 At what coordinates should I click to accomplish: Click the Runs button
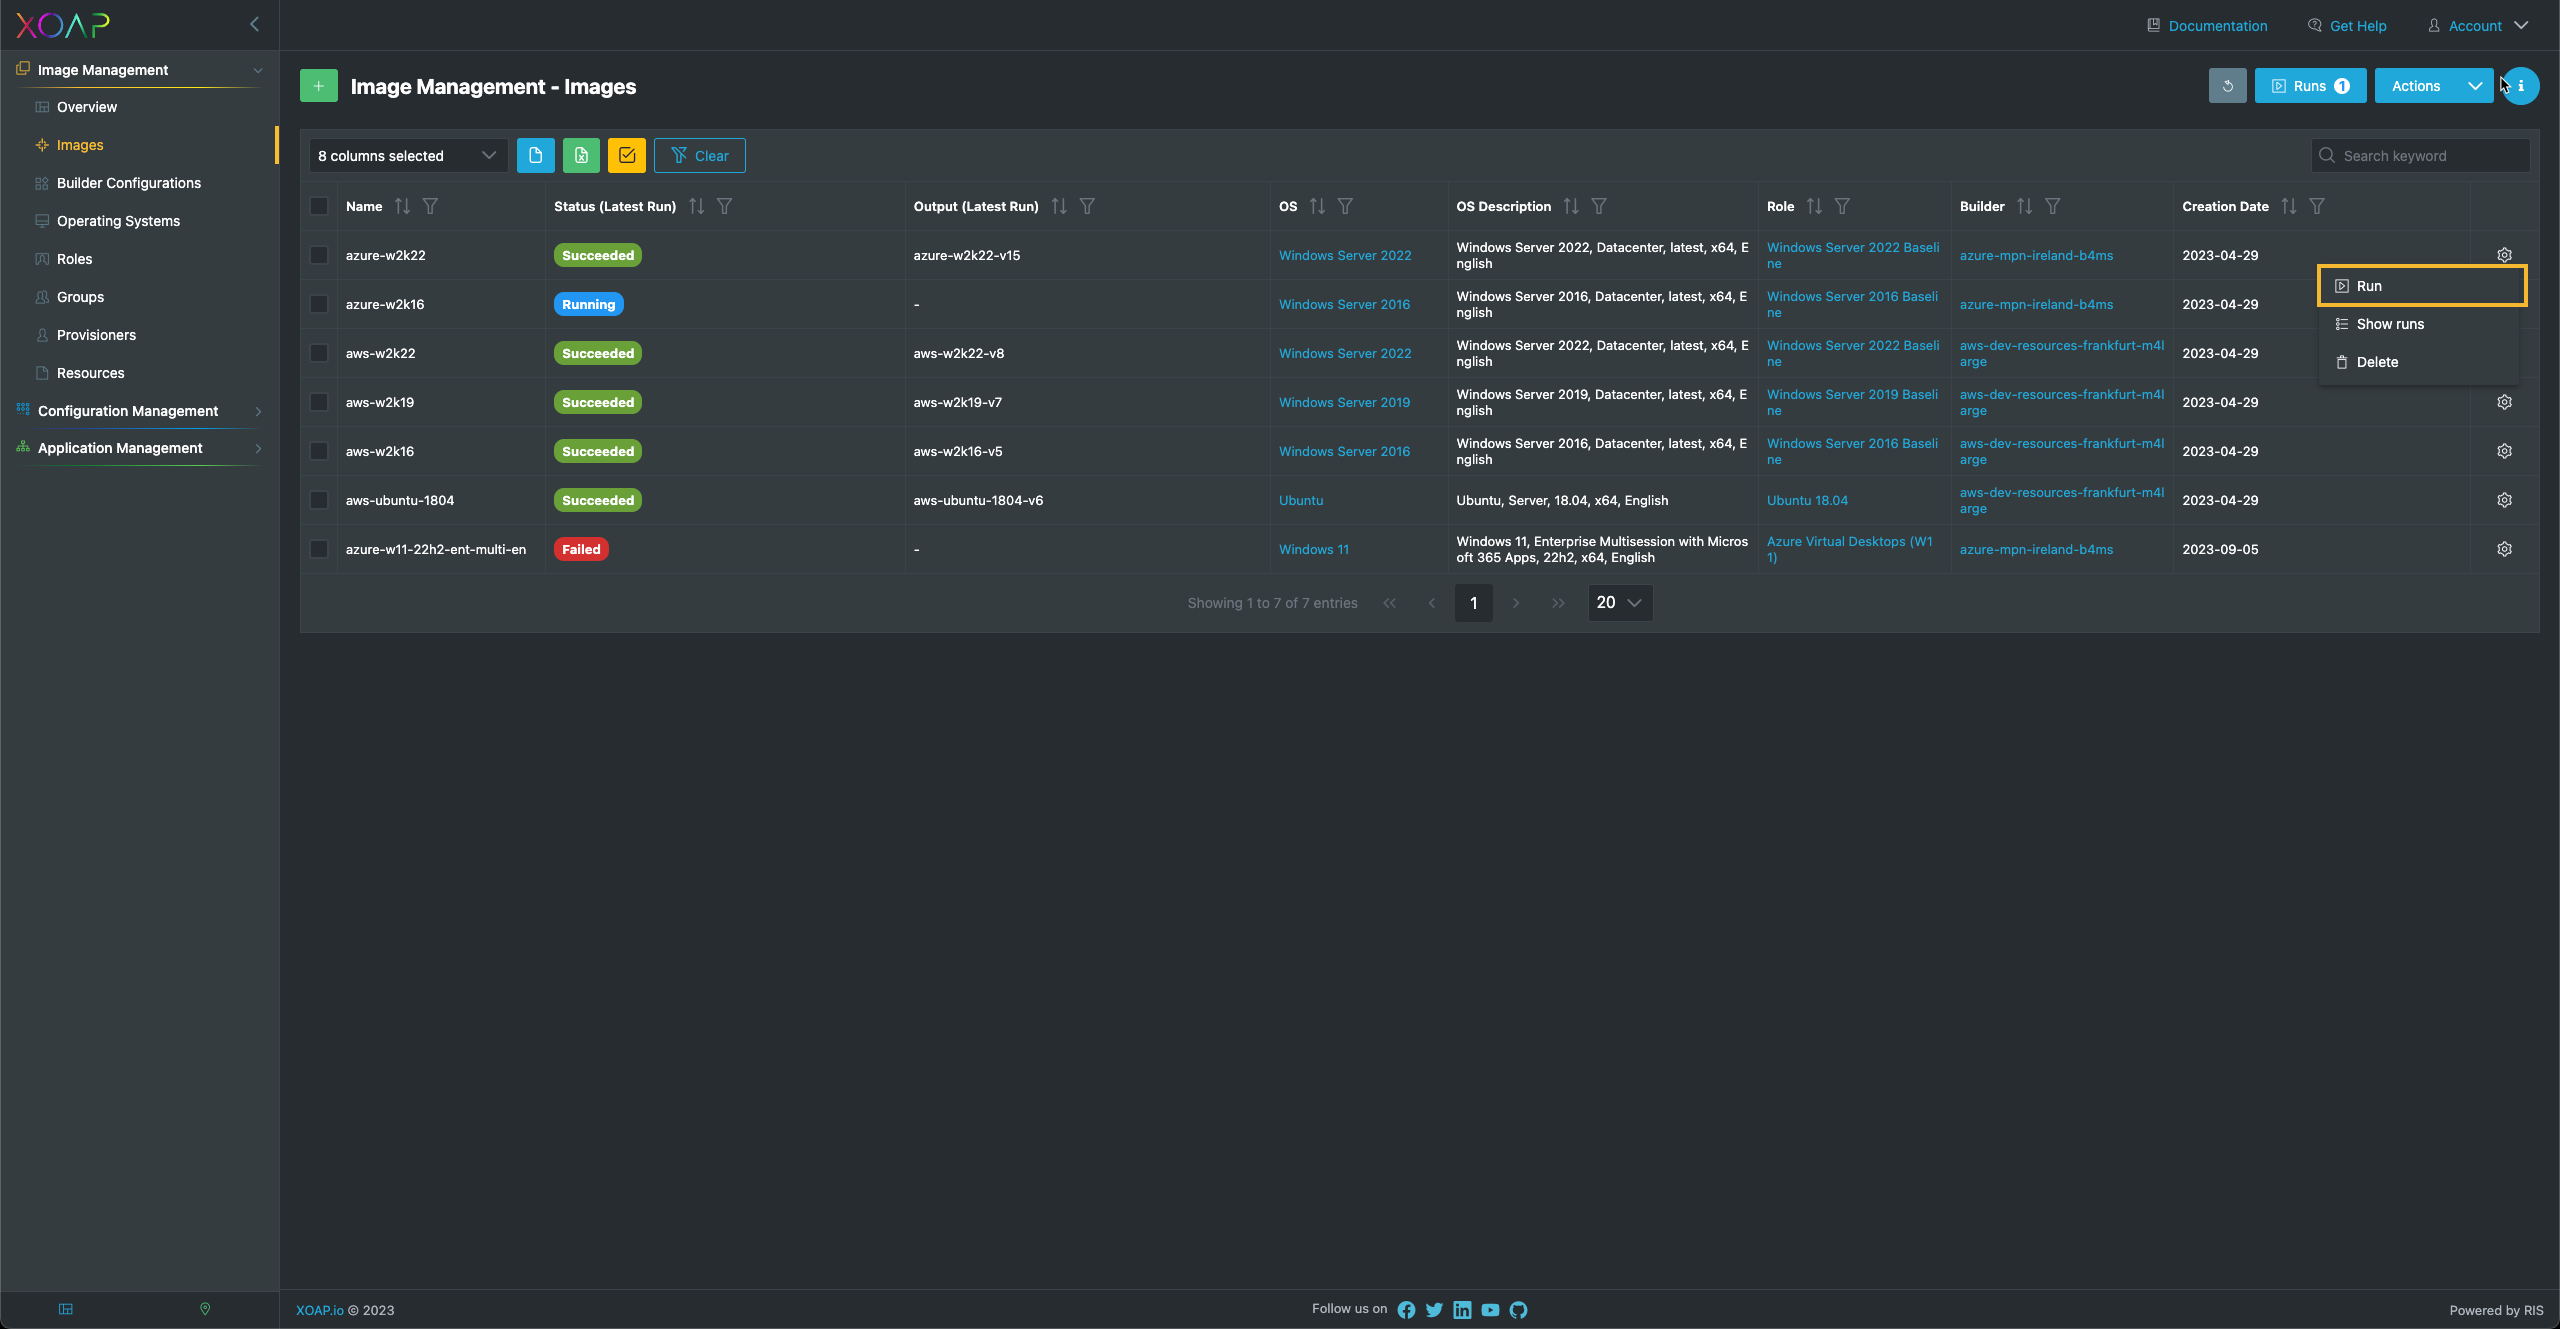coord(2310,86)
